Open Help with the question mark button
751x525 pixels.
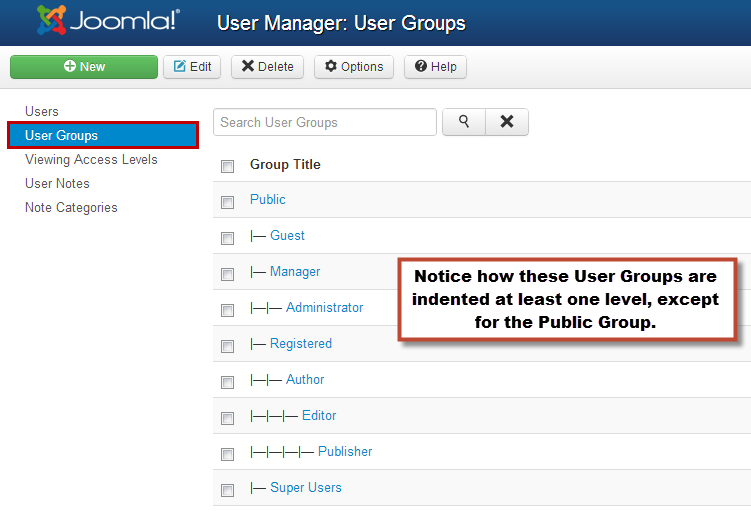point(435,67)
